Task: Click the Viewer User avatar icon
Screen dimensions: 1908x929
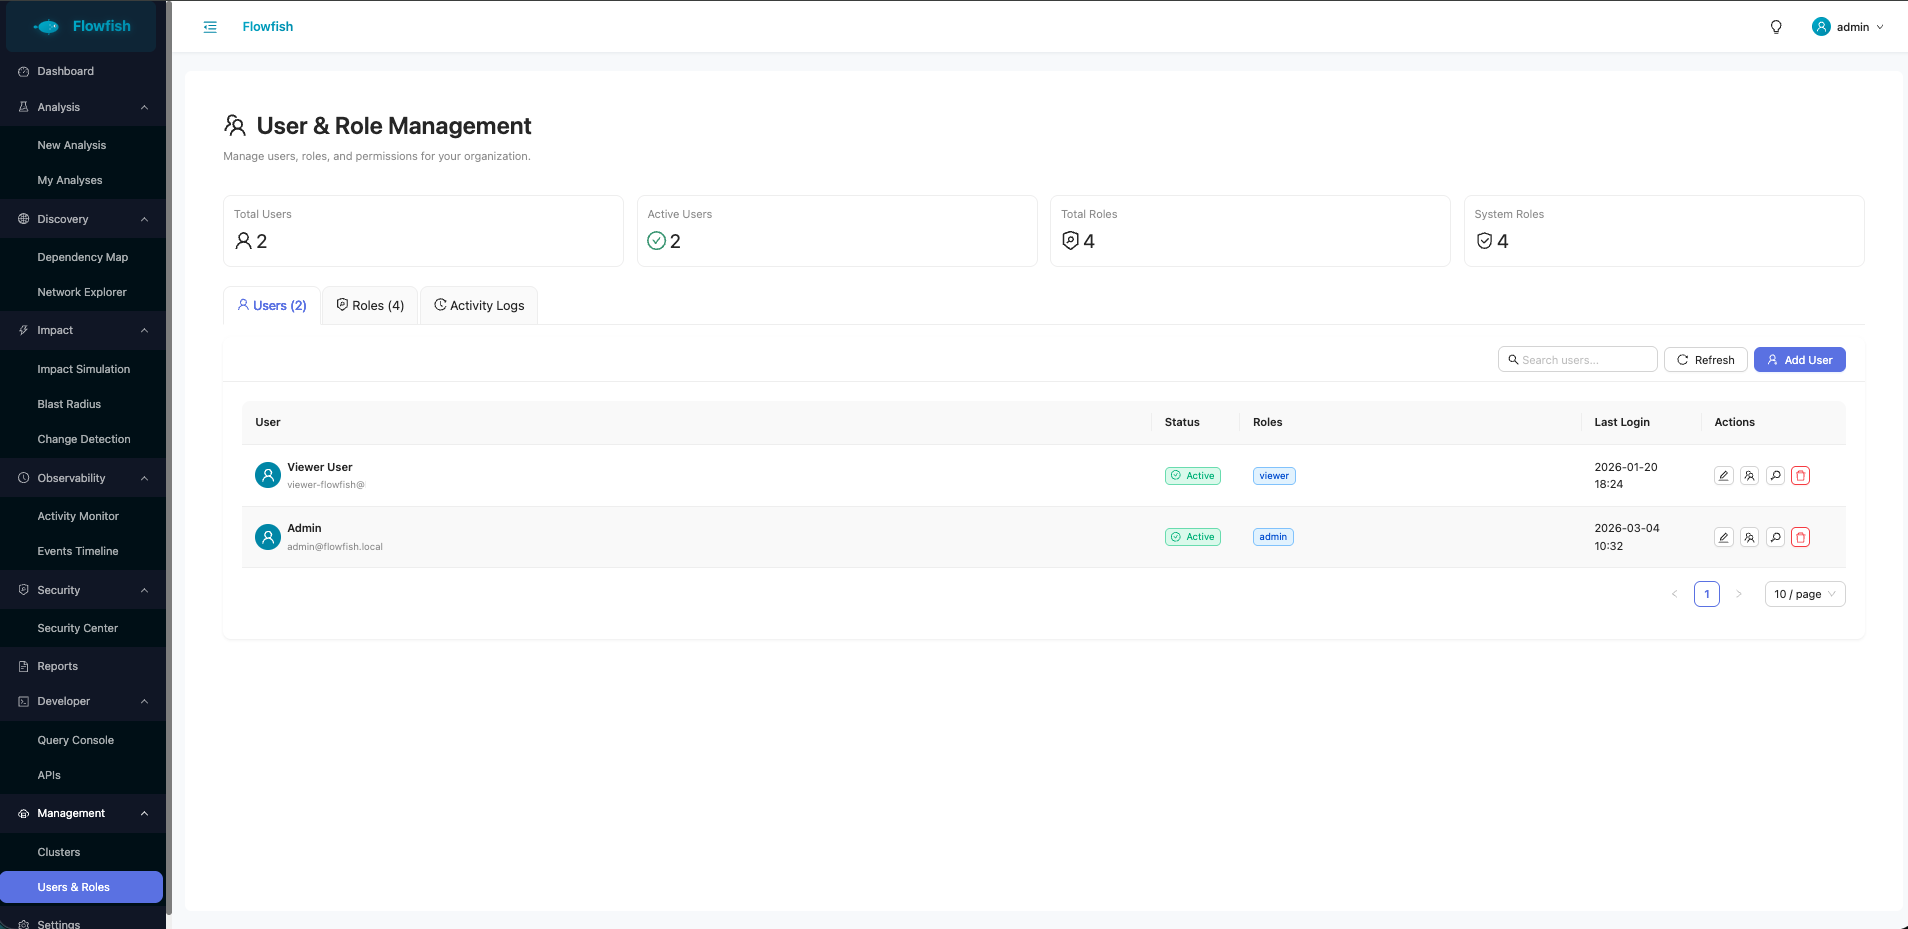Action: (268, 475)
